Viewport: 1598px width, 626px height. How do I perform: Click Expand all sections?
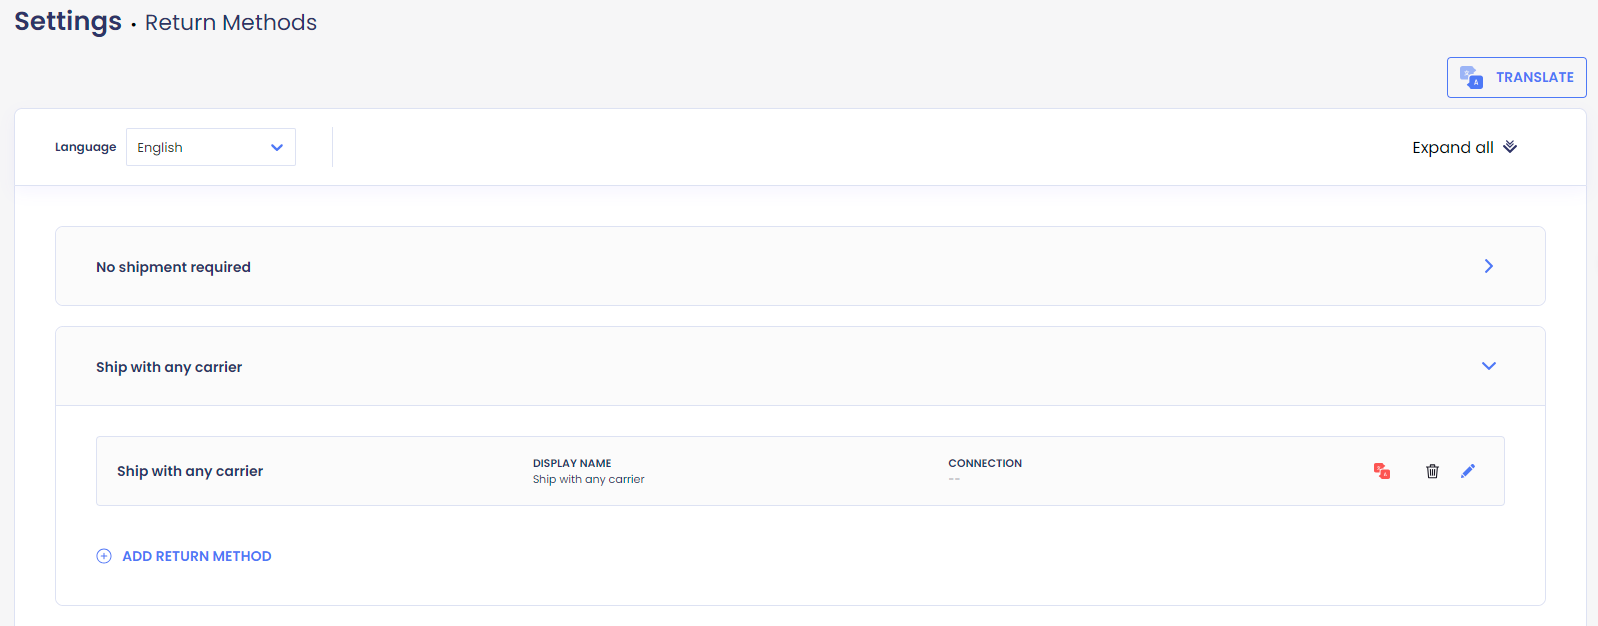pos(1464,147)
